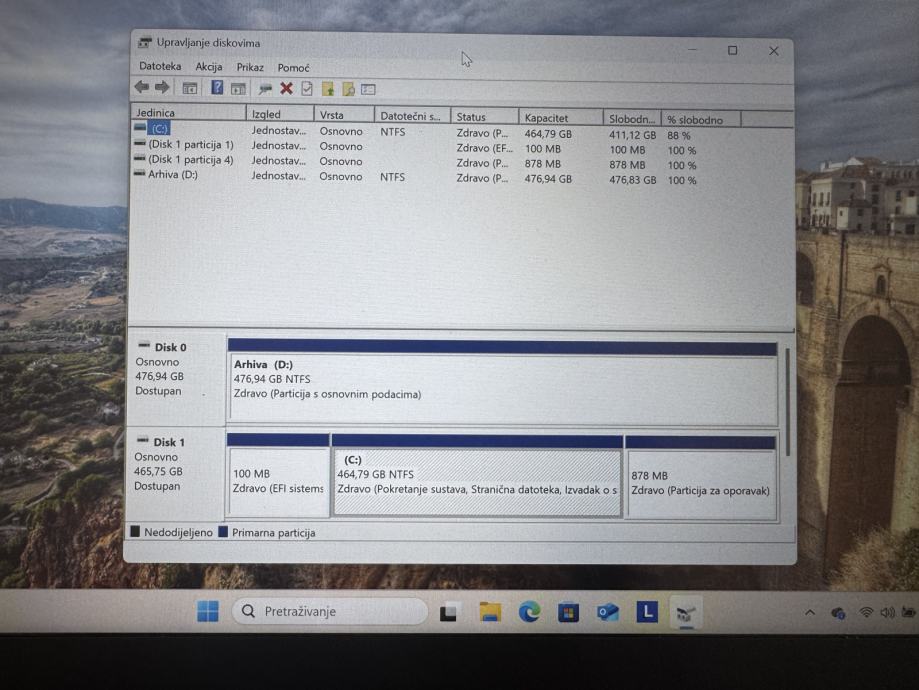Open the blue L app on taskbar

pyautogui.click(x=647, y=612)
